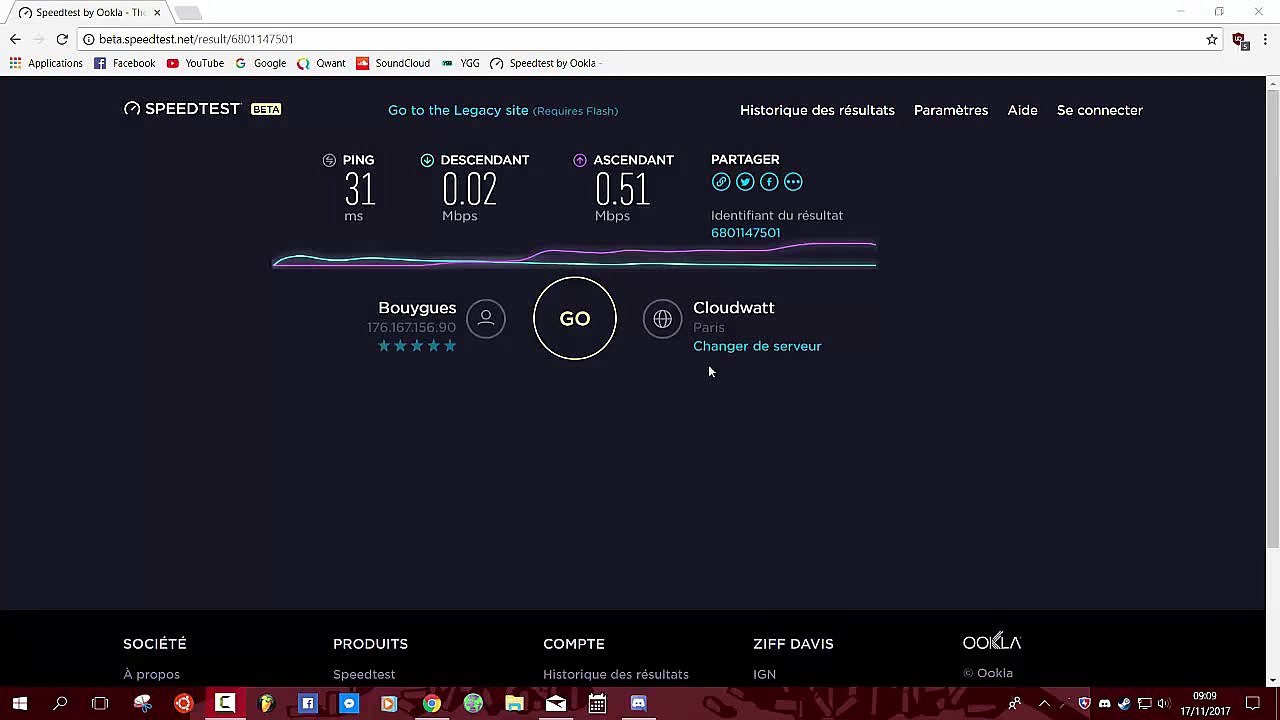The width and height of the screenshot is (1280, 720).
Task: Open the YGG bookmark
Action: pyautogui.click(x=460, y=63)
